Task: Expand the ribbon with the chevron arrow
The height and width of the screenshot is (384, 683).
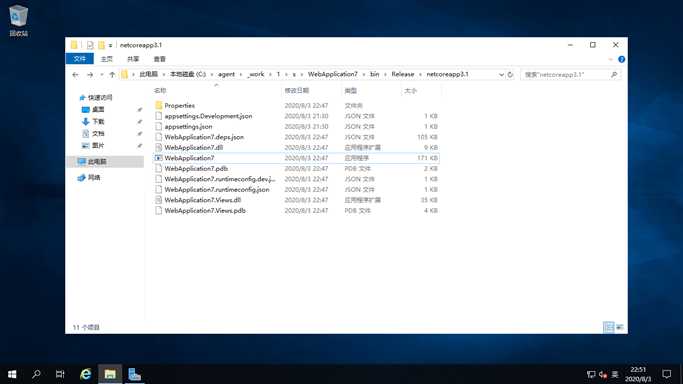Action: (x=611, y=59)
